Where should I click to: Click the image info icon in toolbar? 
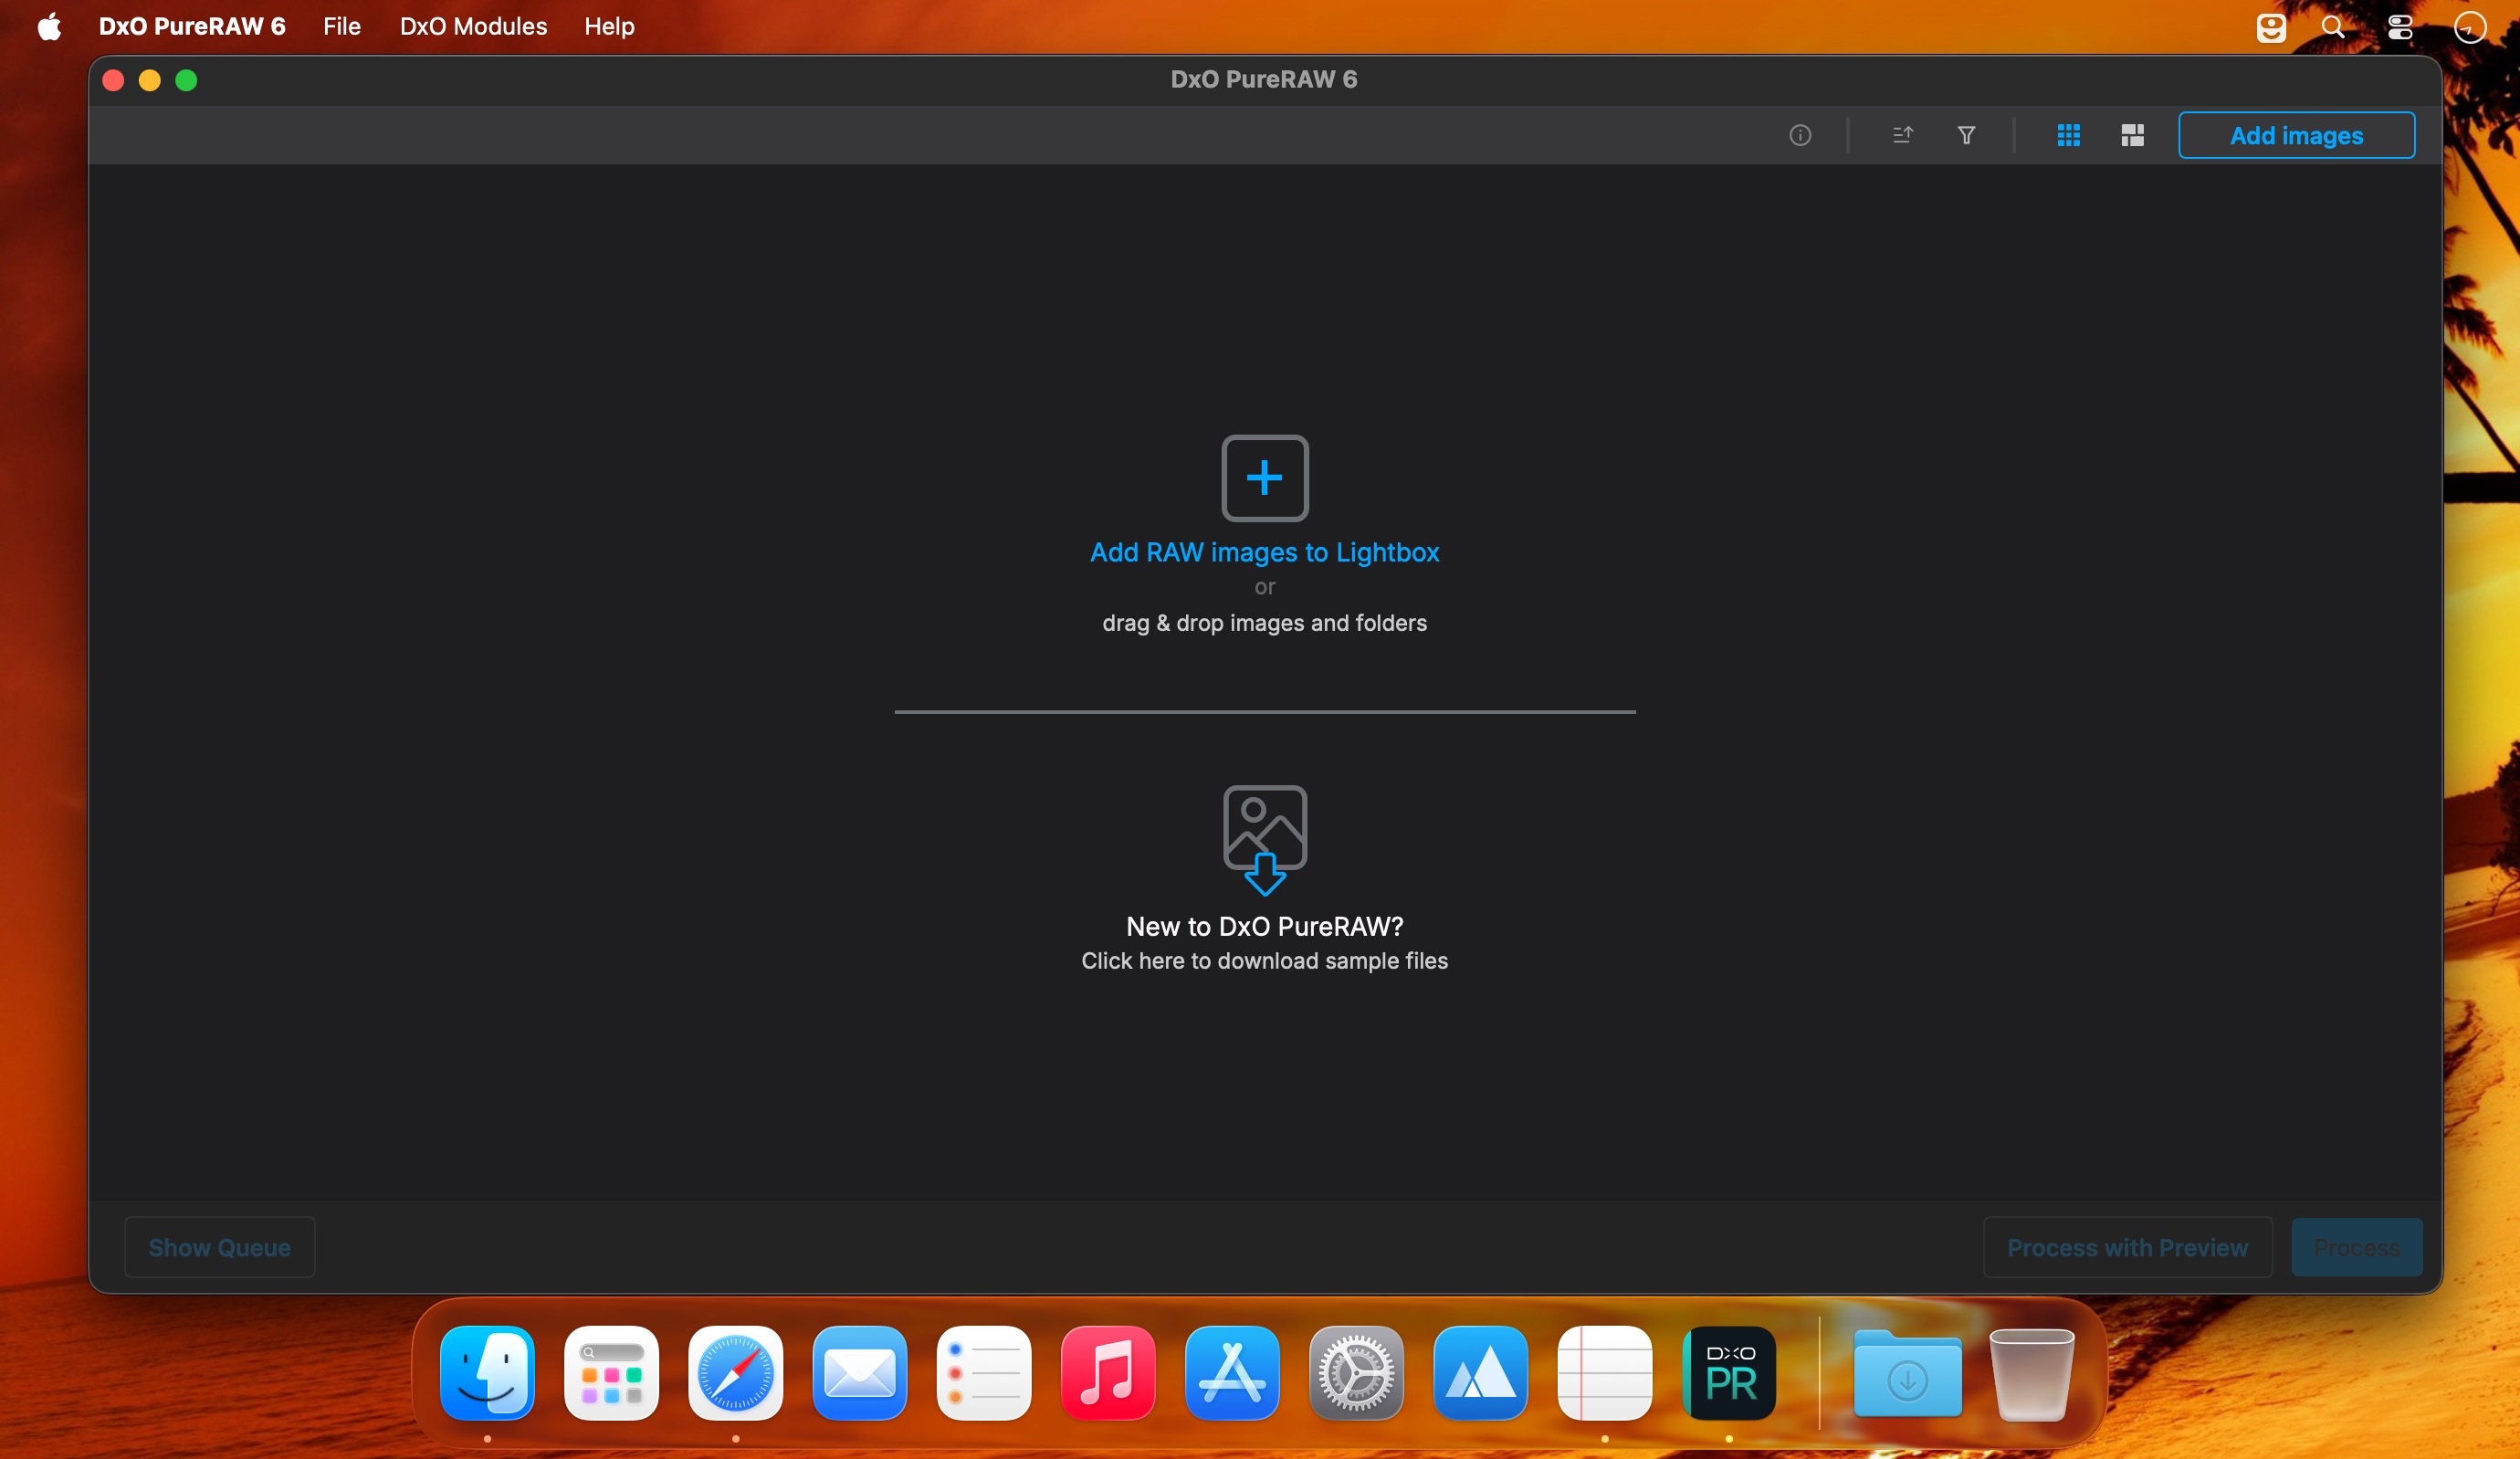[1800, 135]
